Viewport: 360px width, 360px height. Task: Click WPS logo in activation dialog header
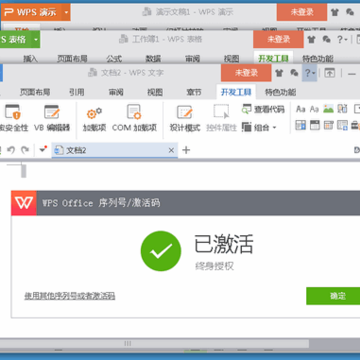[24, 203]
